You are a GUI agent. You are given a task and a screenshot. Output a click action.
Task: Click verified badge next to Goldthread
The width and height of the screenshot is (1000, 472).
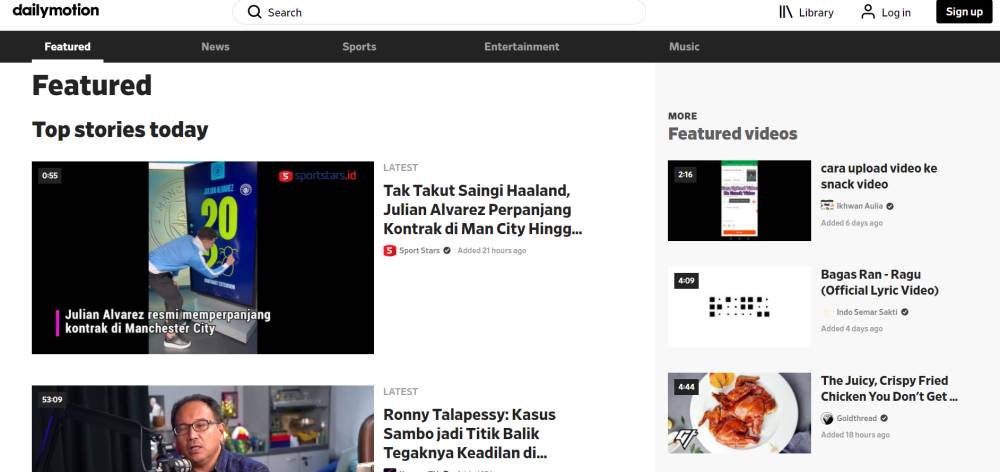884,418
